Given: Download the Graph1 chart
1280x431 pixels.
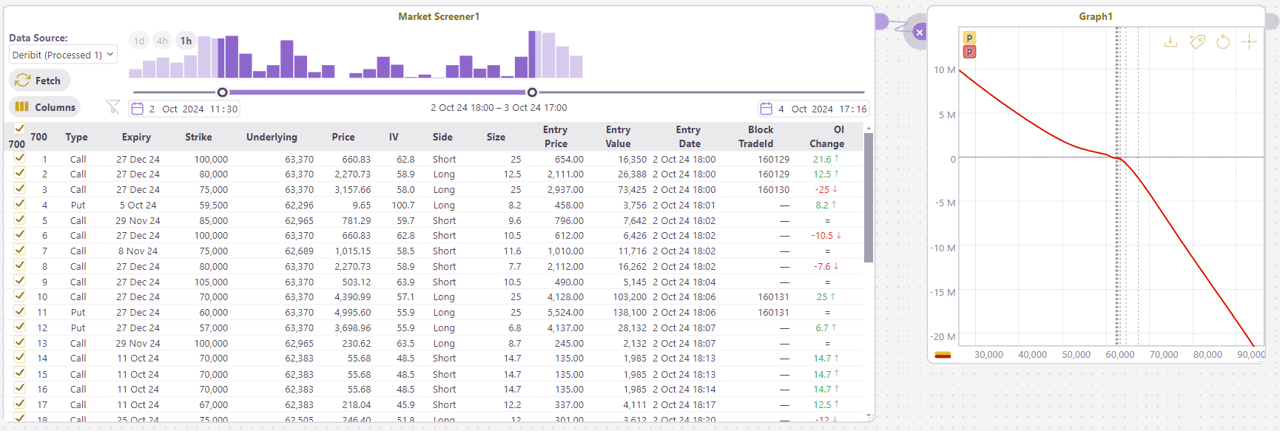Looking at the screenshot, I should 1171,42.
